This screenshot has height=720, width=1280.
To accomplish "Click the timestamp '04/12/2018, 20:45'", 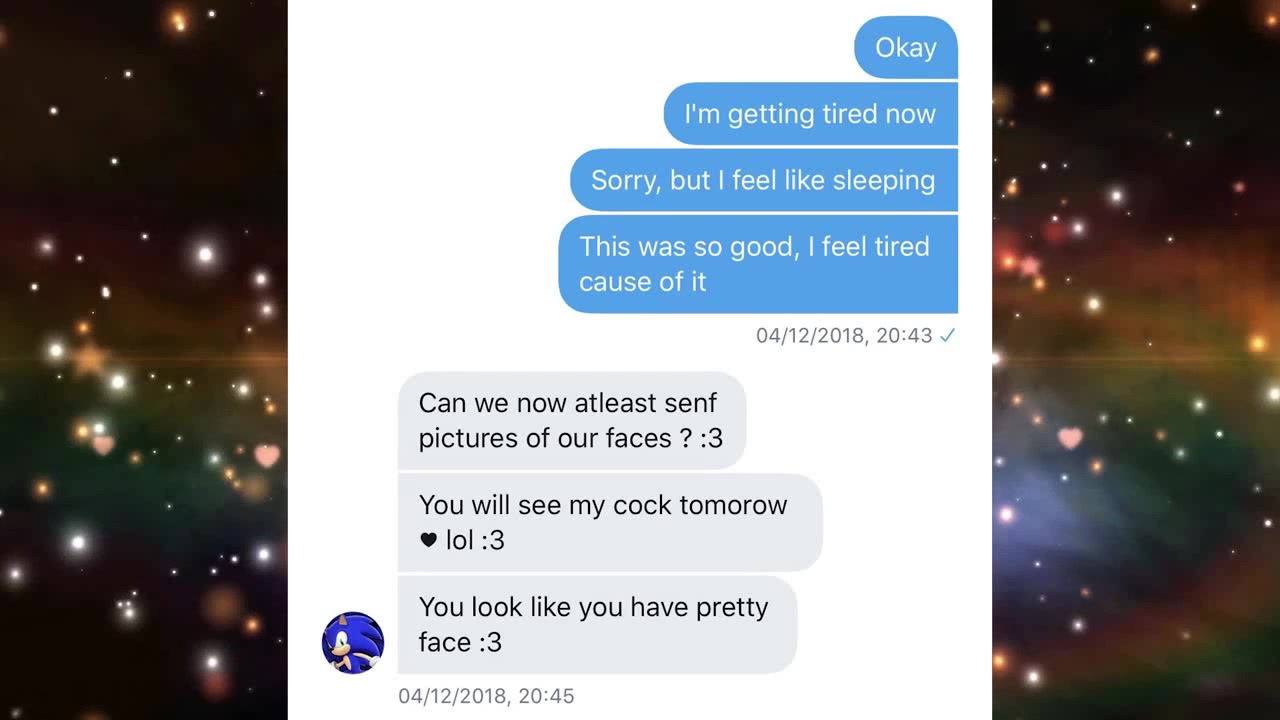I will [487, 696].
